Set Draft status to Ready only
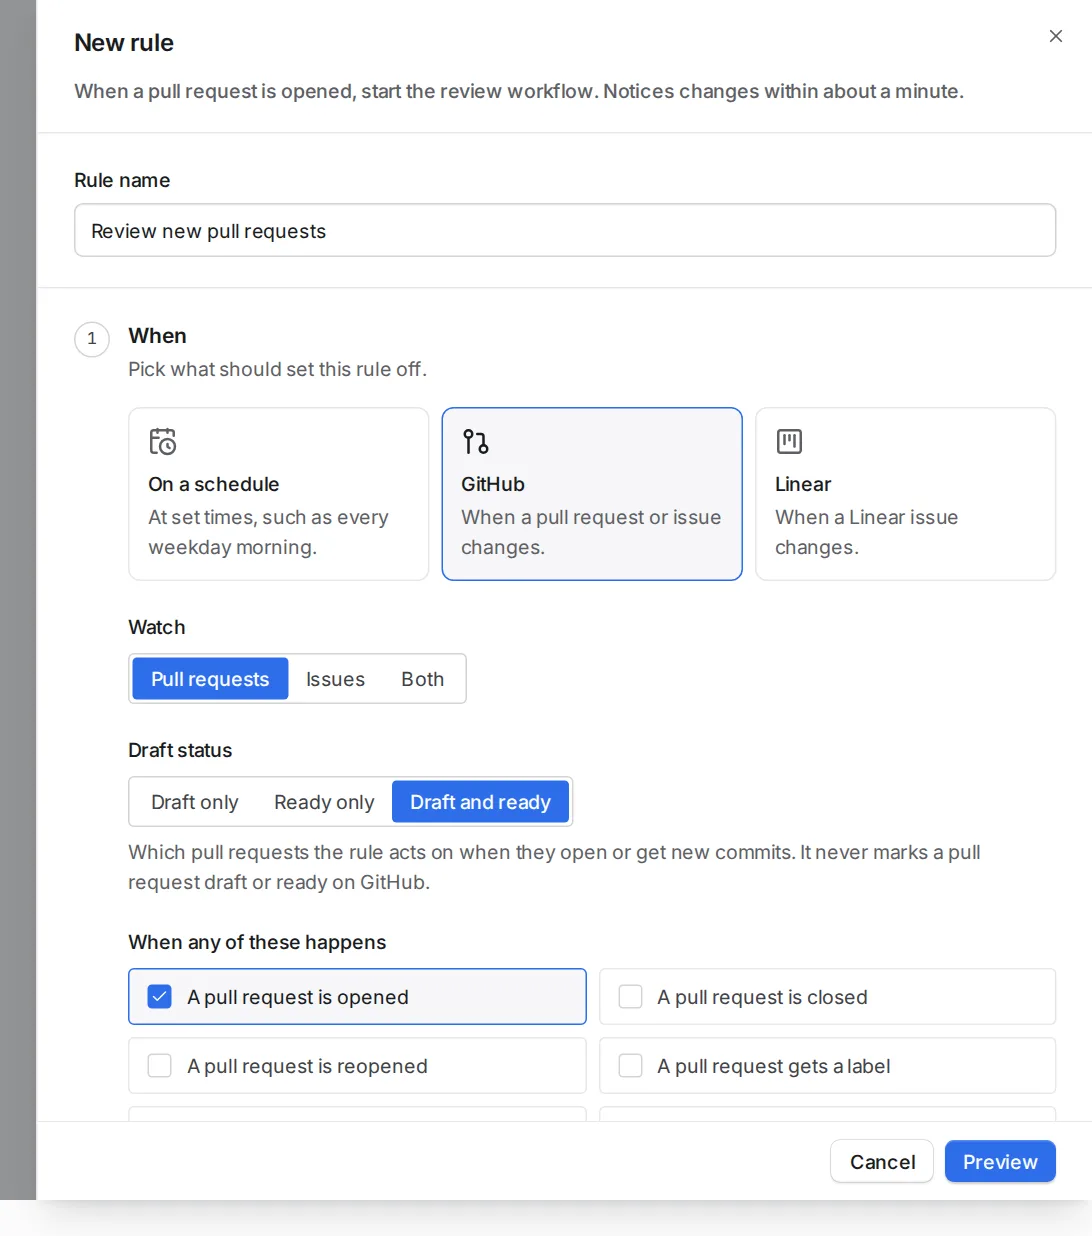1092x1236 pixels. point(324,802)
